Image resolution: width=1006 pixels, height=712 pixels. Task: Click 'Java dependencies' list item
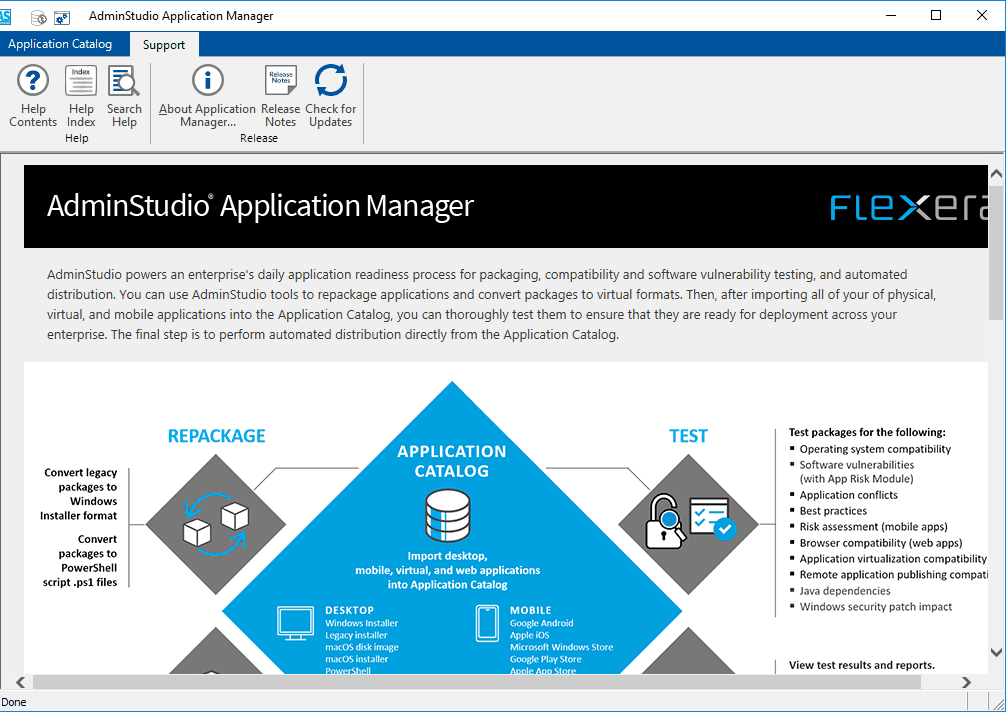845,591
